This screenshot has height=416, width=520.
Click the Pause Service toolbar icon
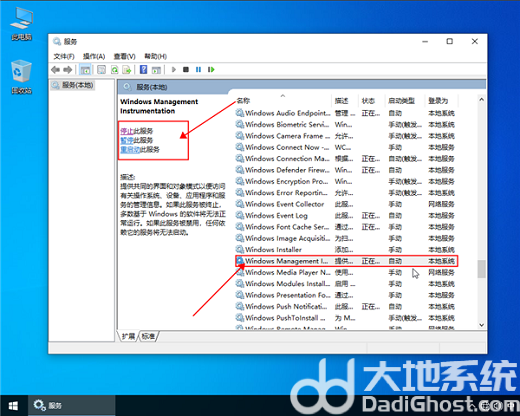pyautogui.click(x=198, y=70)
